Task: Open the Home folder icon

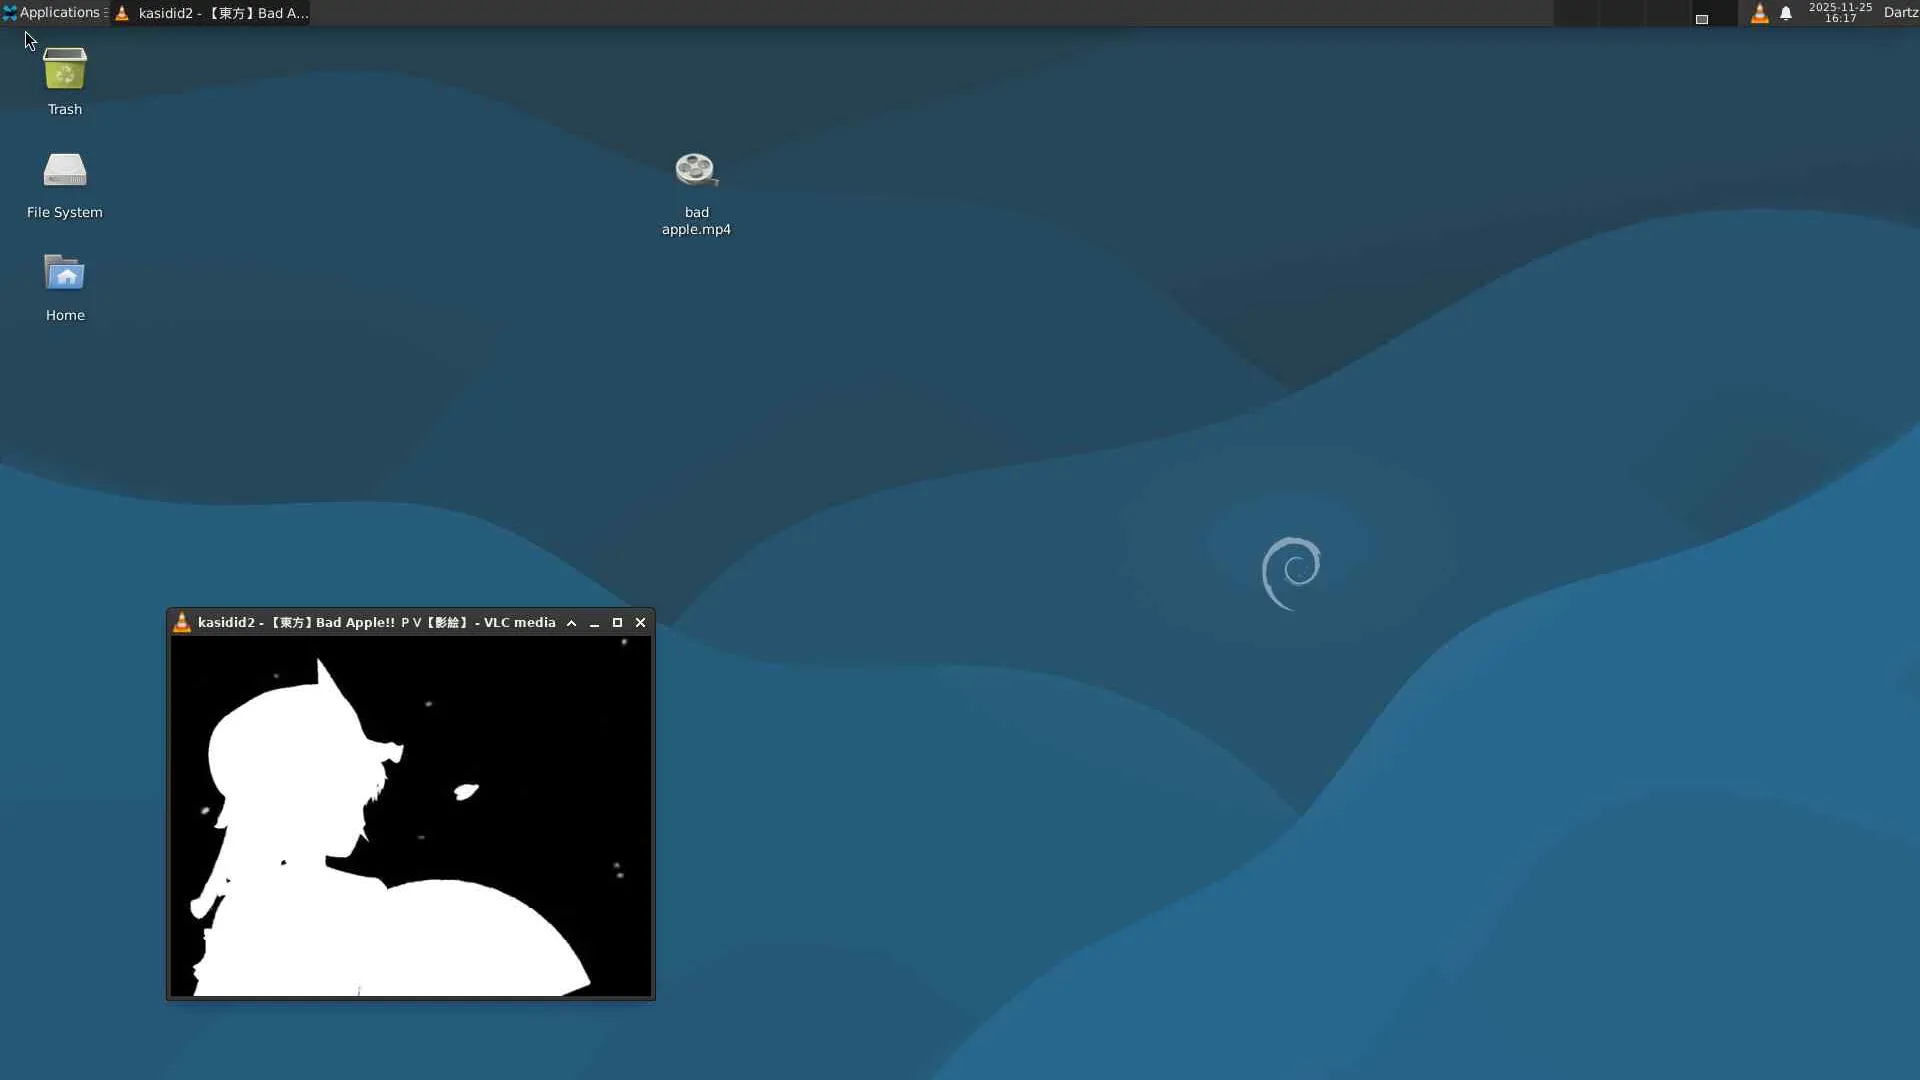Action: click(65, 275)
